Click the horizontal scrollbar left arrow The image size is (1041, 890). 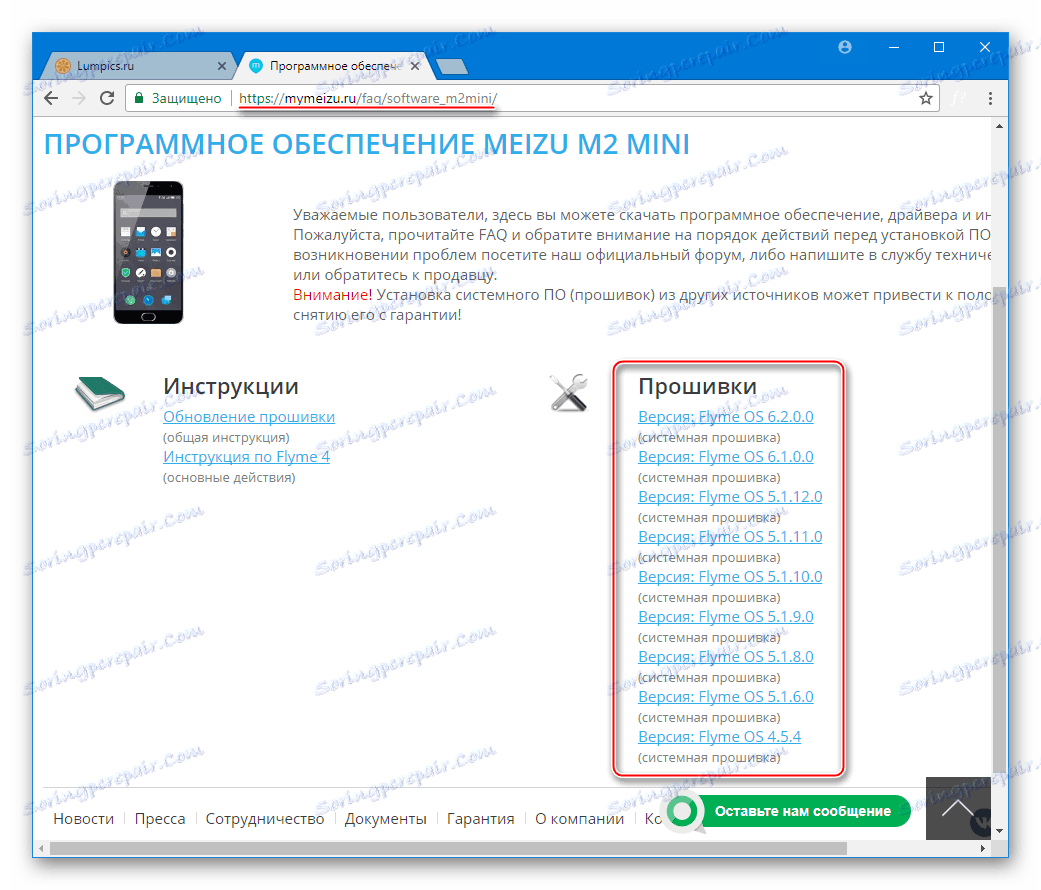pos(42,848)
